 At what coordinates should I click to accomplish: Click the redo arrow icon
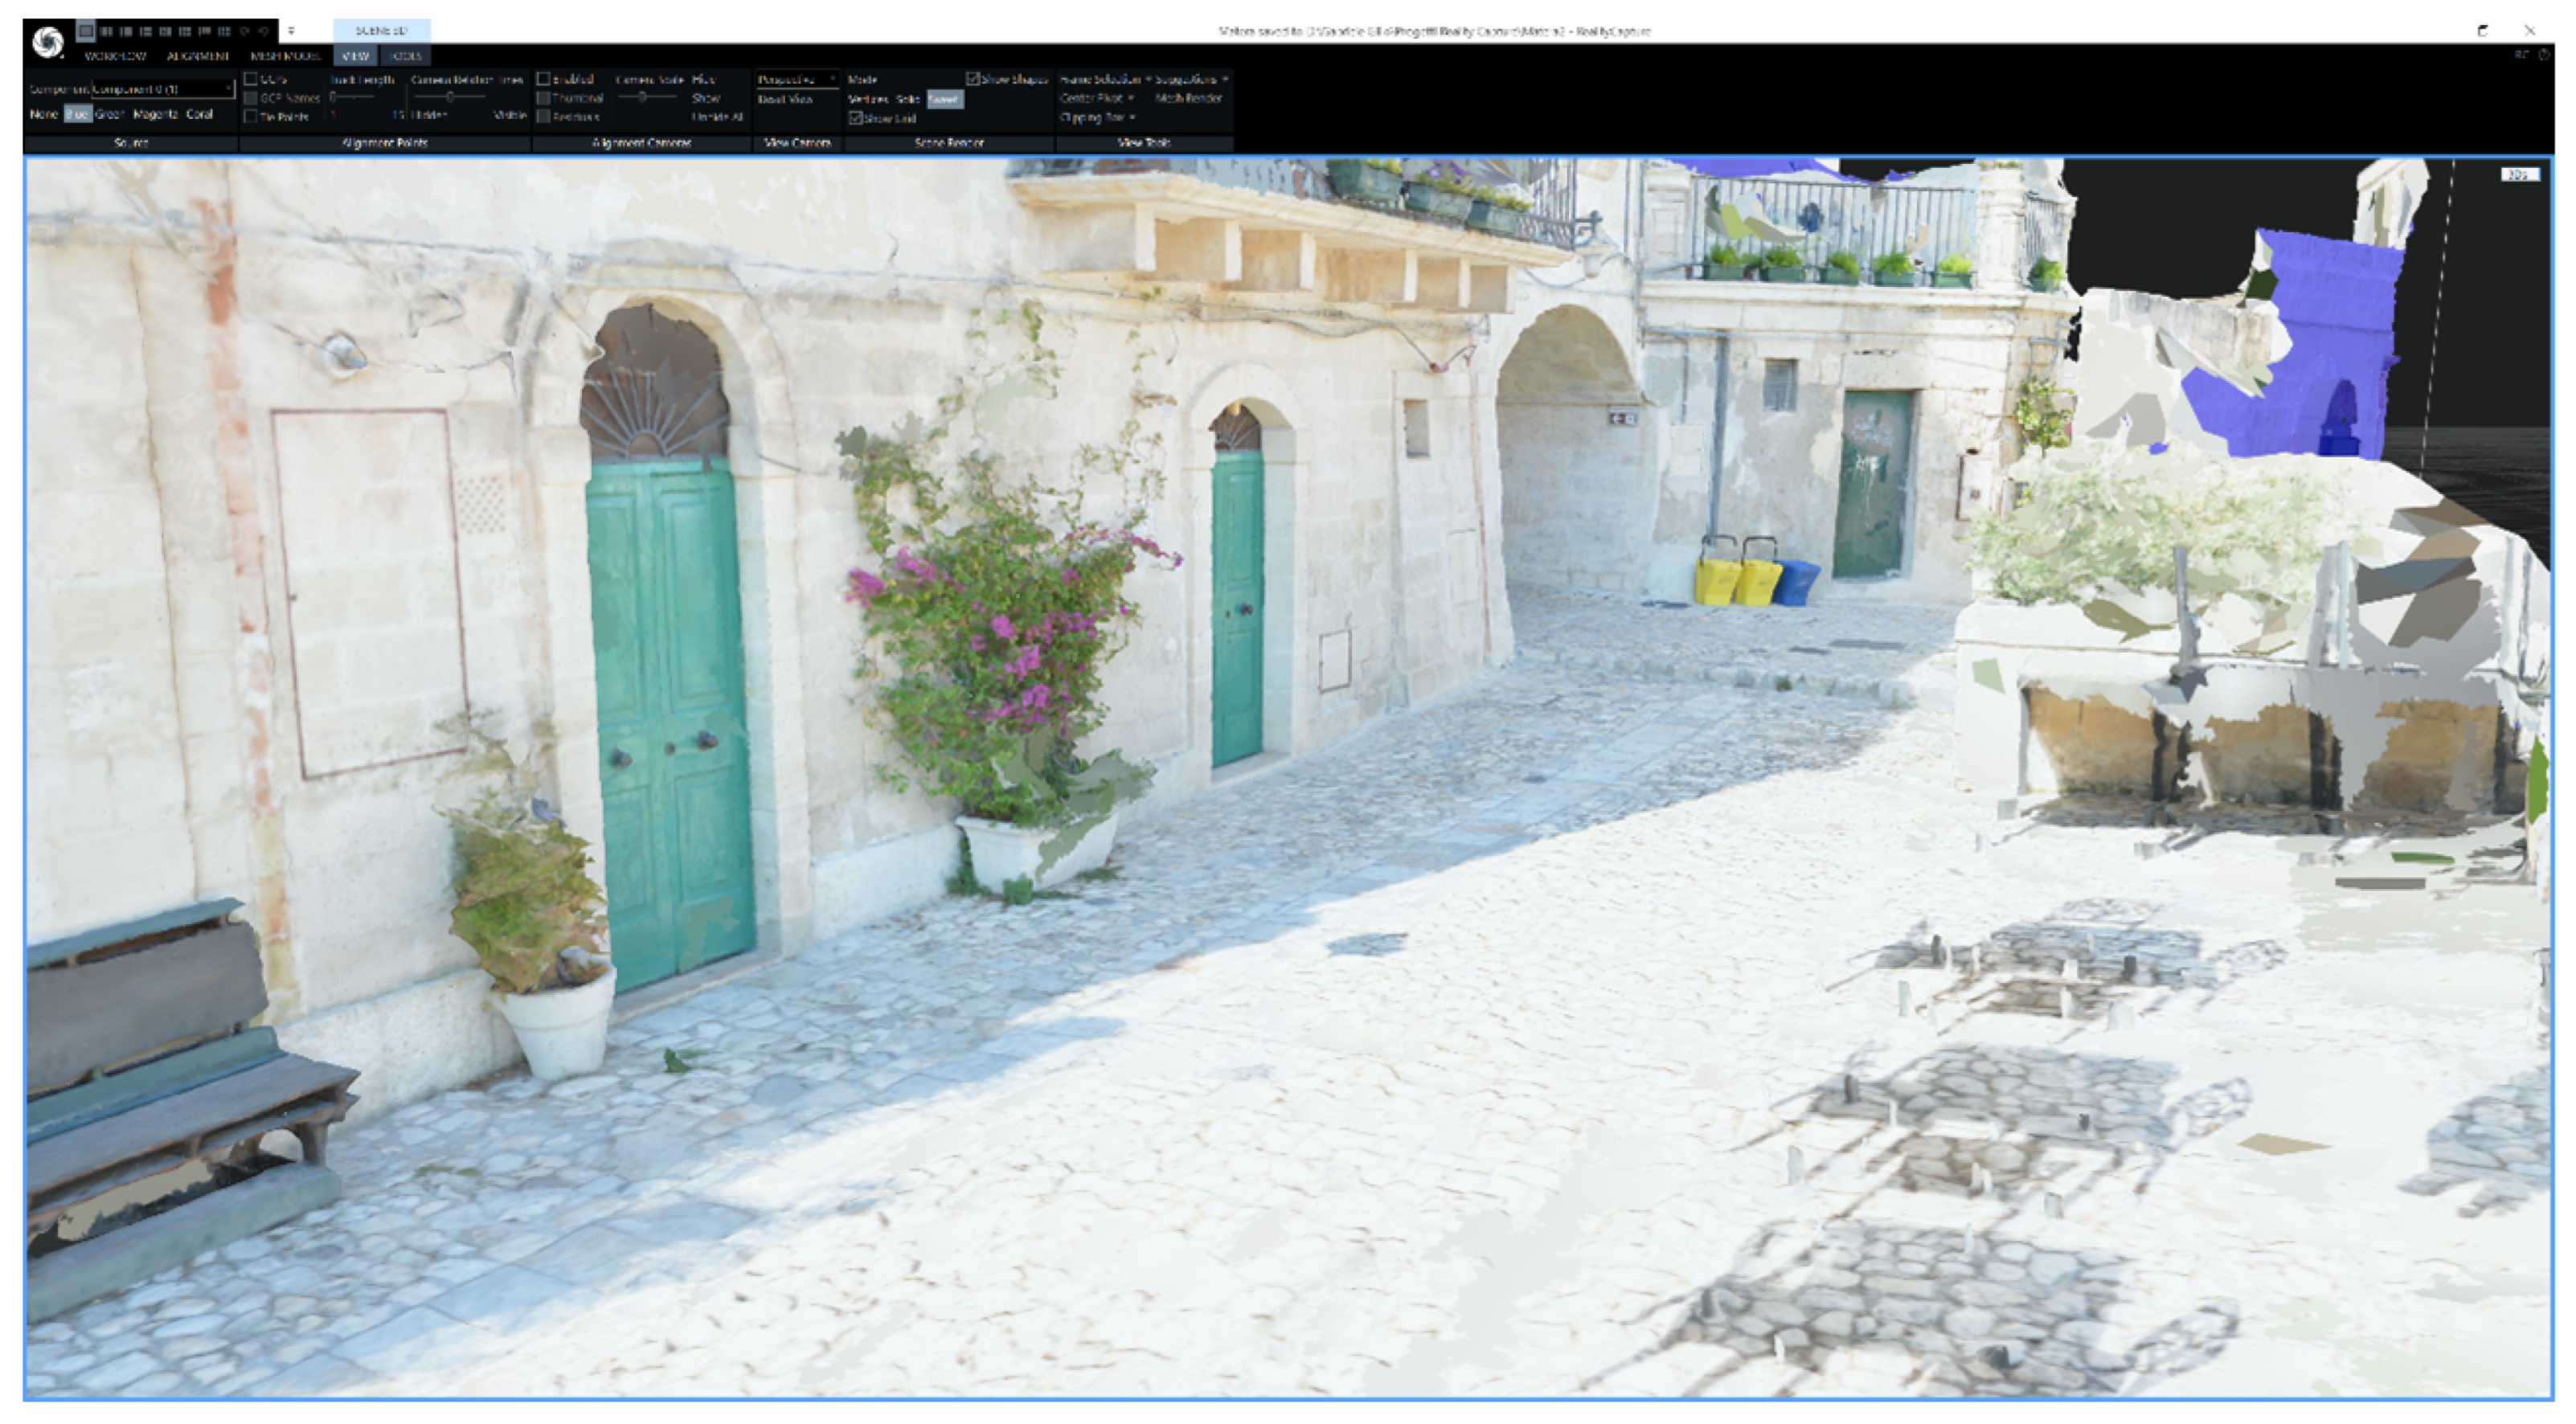click(x=264, y=31)
